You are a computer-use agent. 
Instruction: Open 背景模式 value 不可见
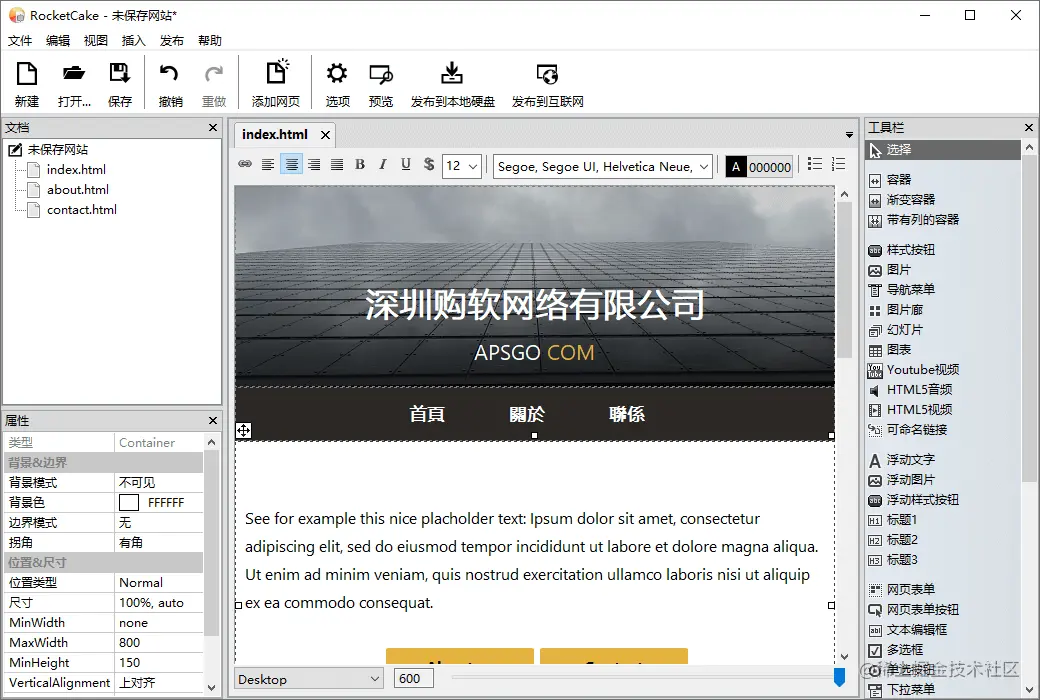tap(159, 482)
